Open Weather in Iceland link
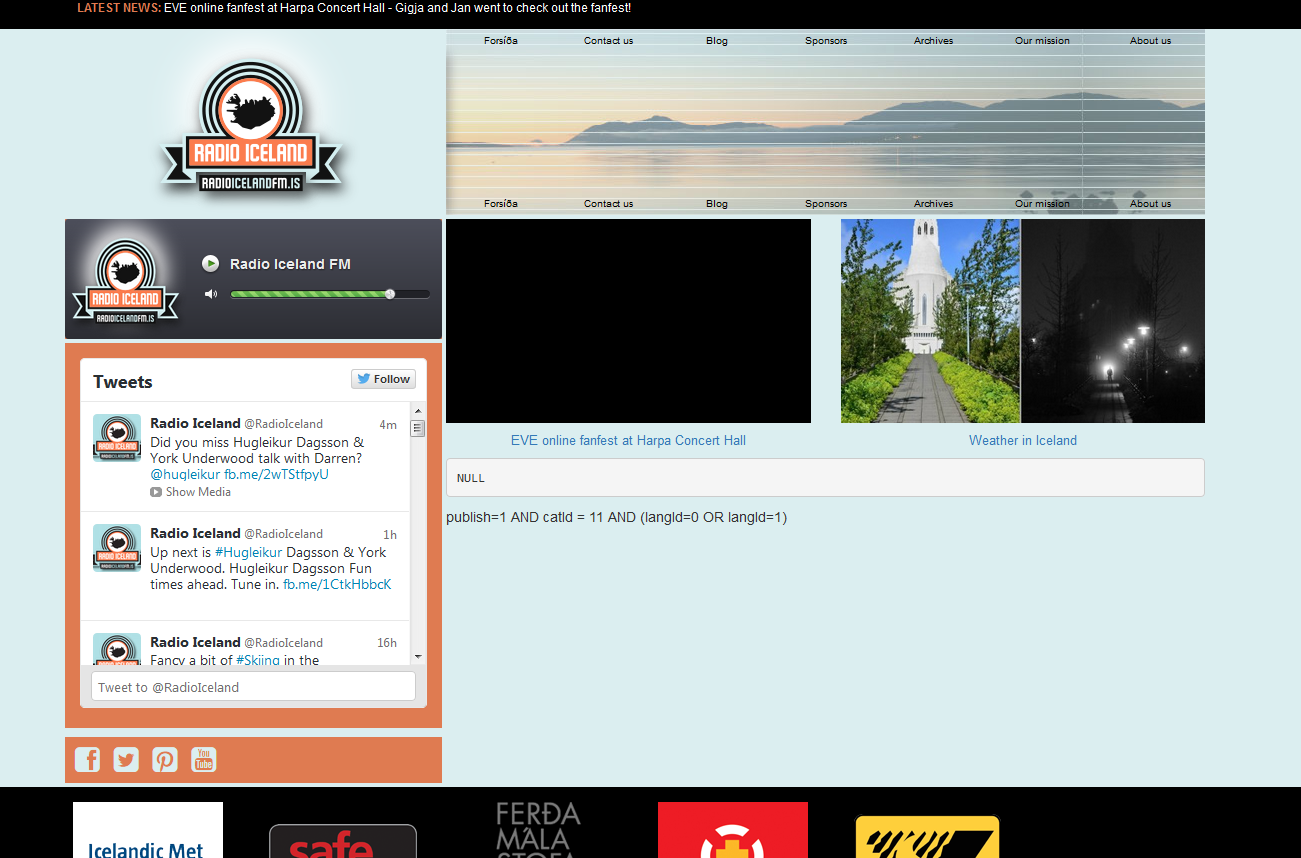Screen dimensions: 1301x858 coord(1023,440)
